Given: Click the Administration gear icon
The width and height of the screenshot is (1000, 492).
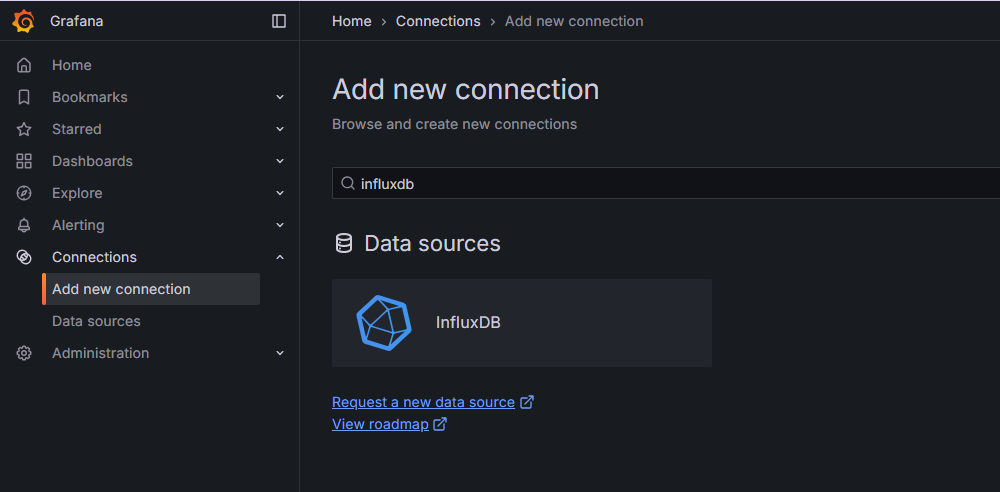Looking at the screenshot, I should click(x=24, y=353).
